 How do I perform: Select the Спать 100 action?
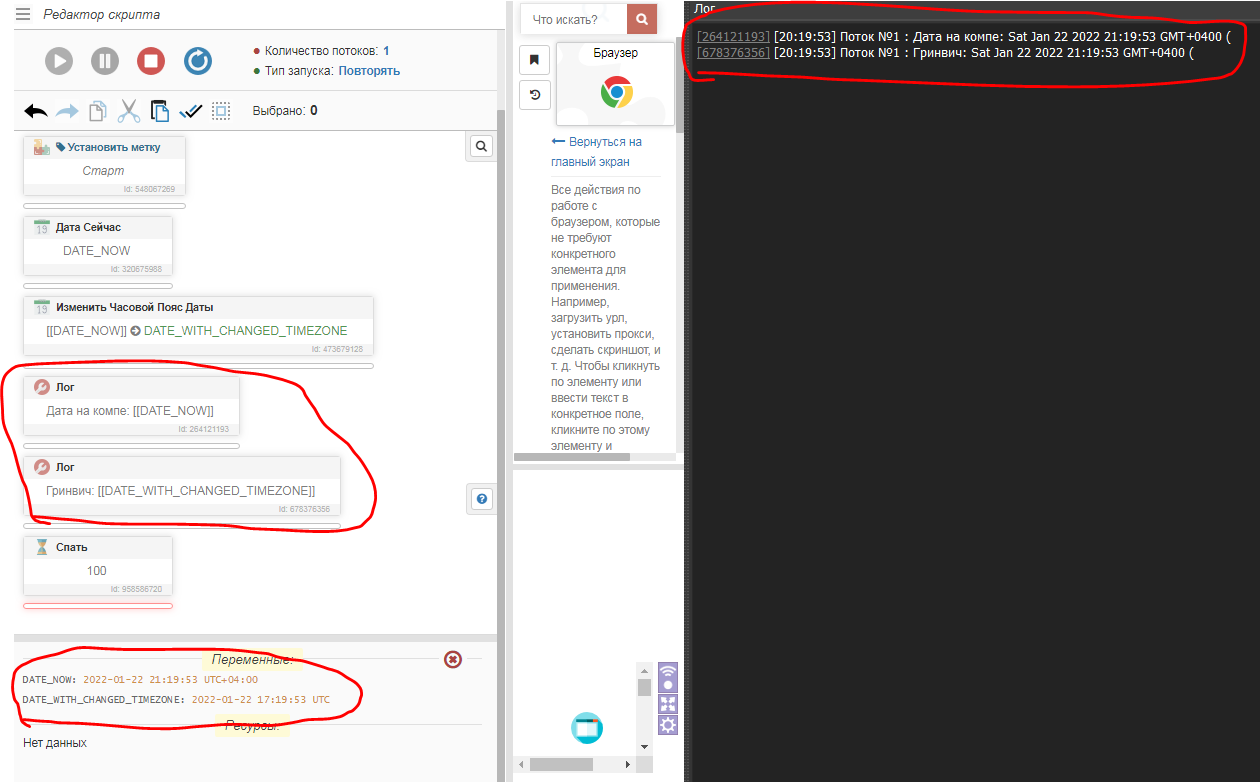[97, 566]
